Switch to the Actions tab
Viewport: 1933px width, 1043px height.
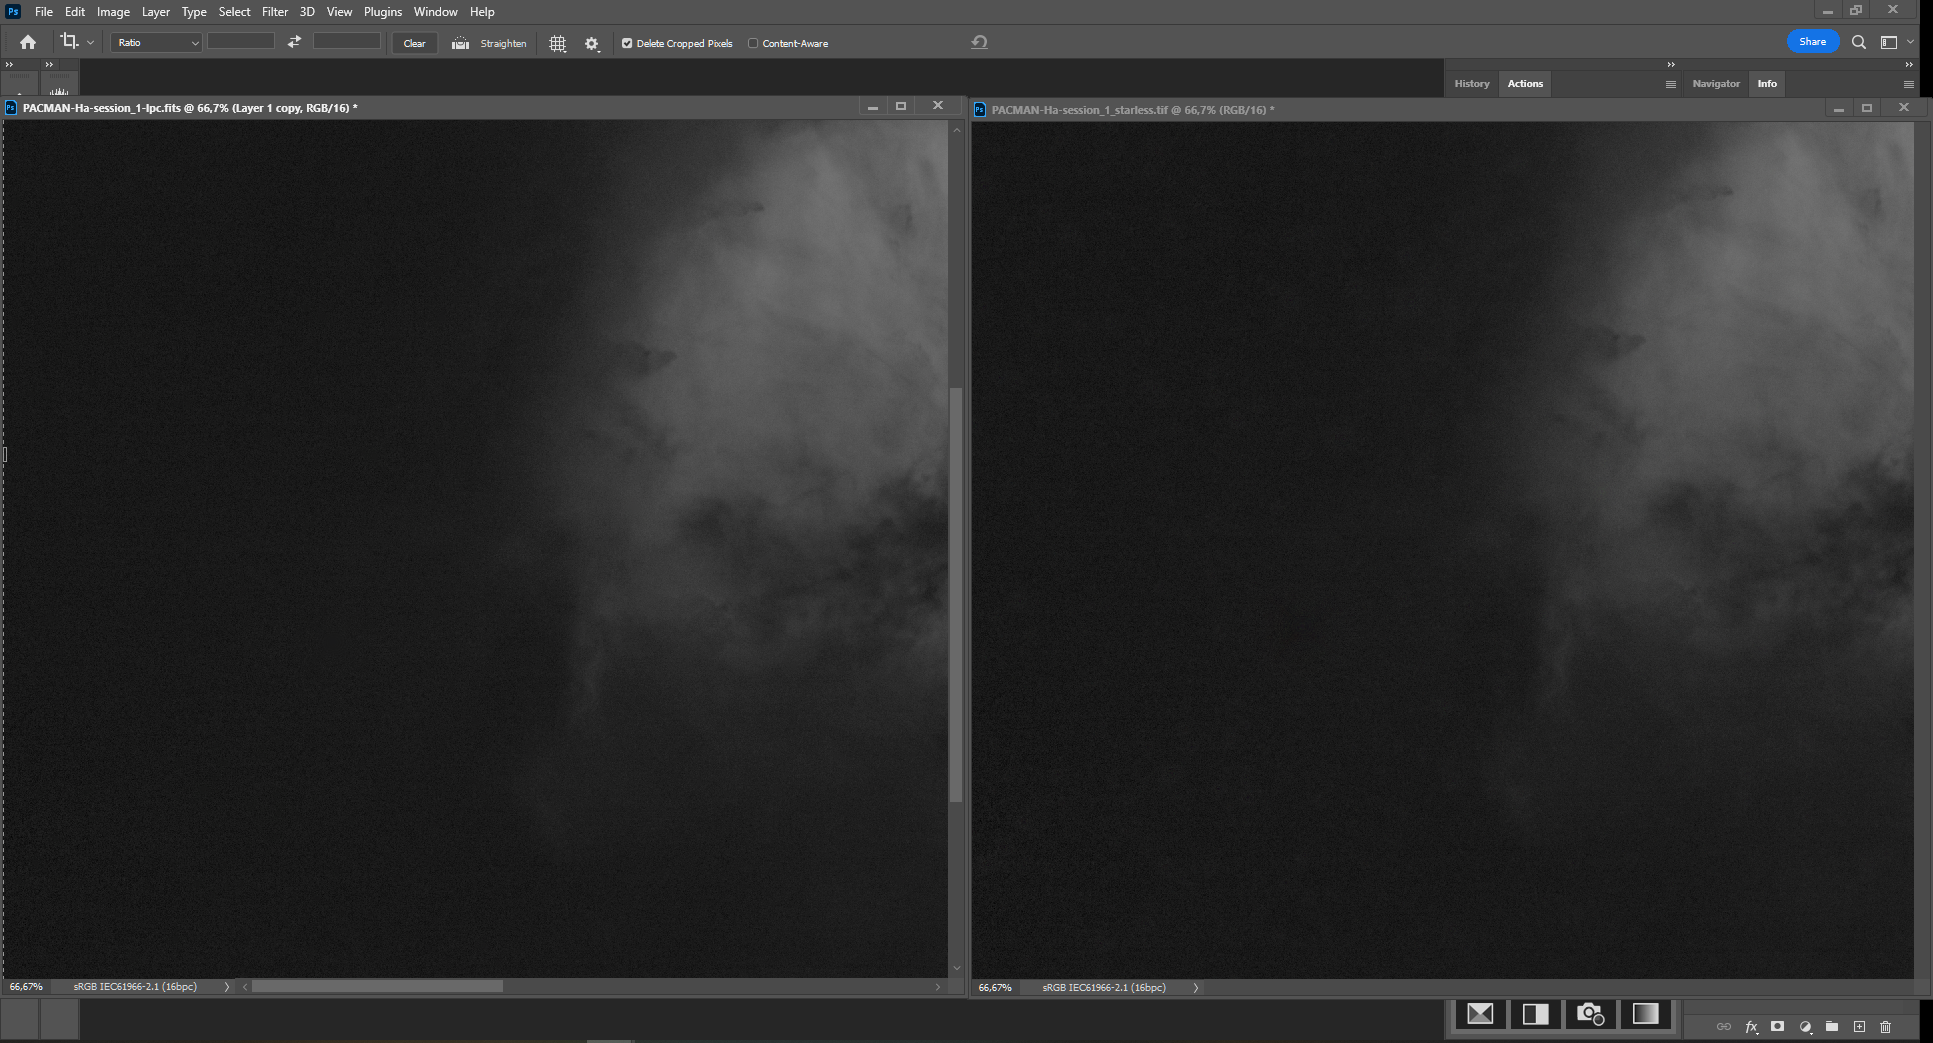point(1525,84)
